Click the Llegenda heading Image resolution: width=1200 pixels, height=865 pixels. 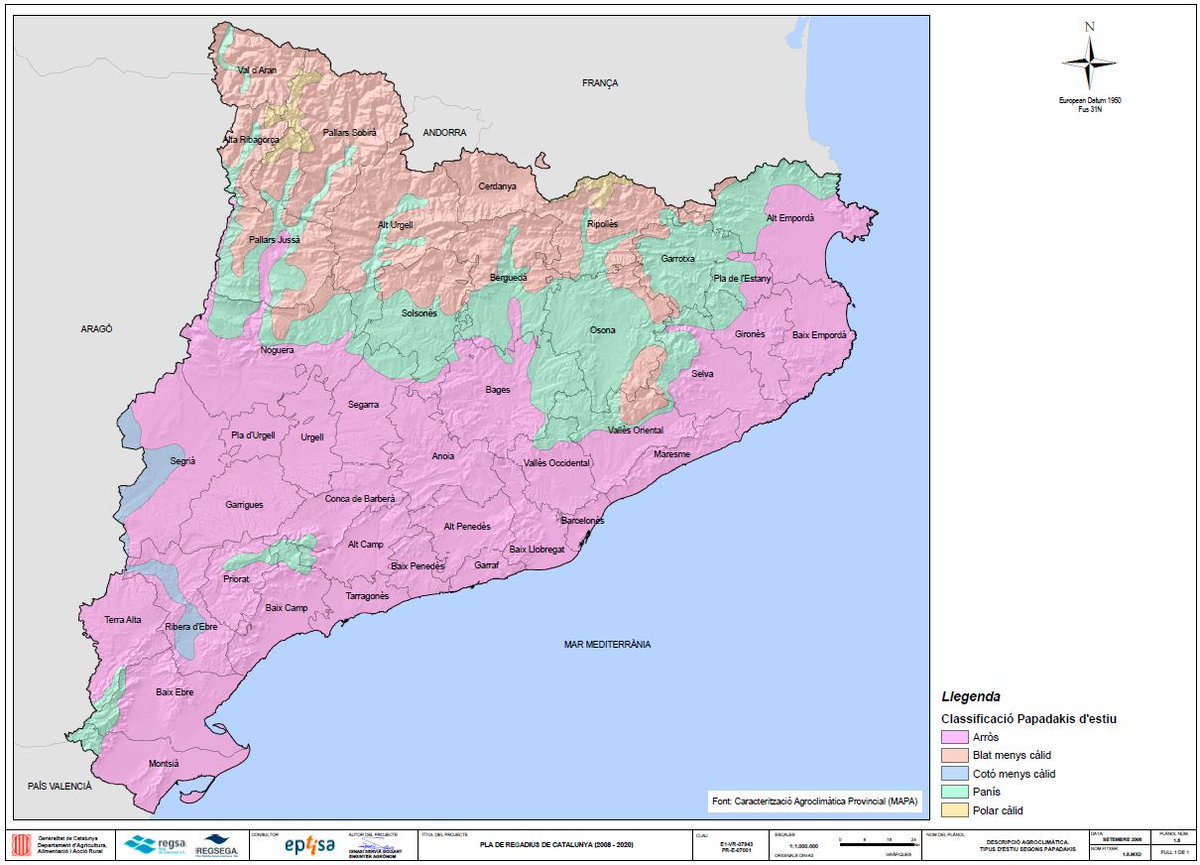point(970,696)
